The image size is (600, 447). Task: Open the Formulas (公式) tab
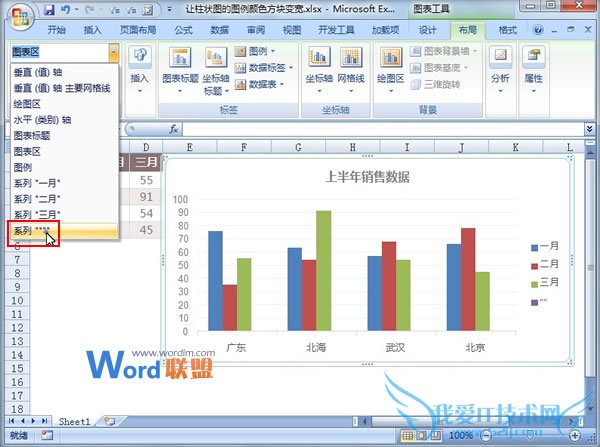pos(183,30)
